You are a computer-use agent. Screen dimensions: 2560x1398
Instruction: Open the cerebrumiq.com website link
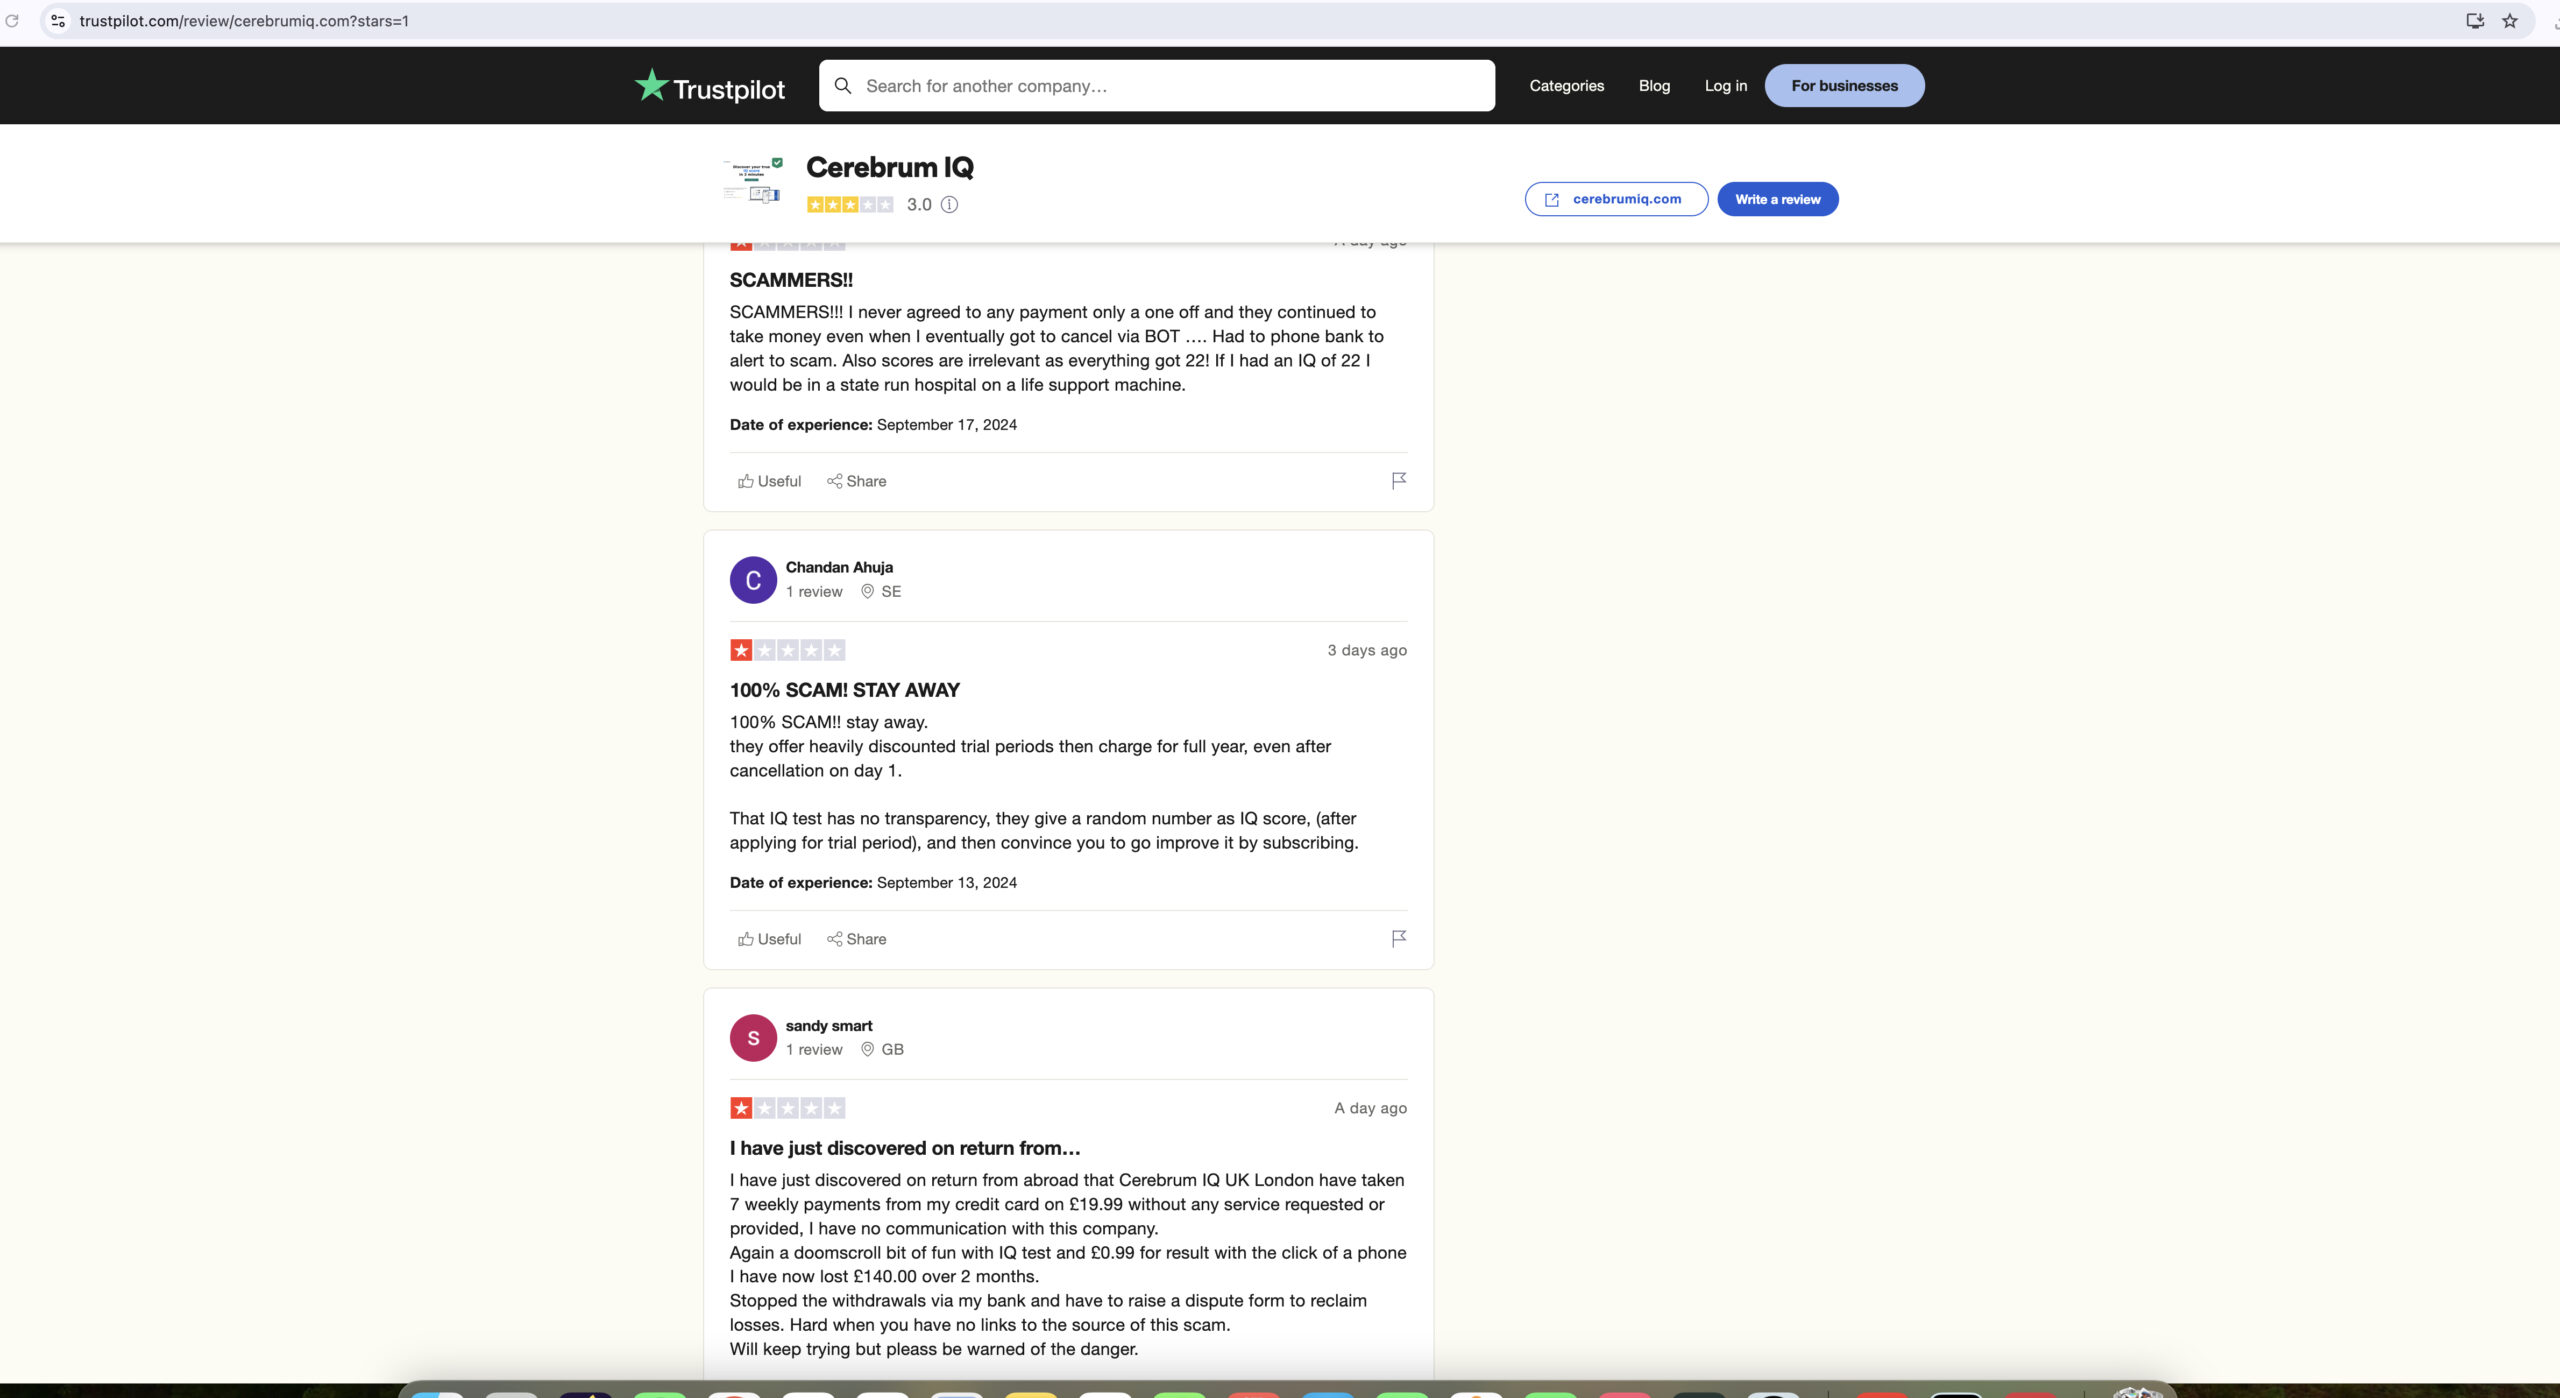click(x=1616, y=199)
